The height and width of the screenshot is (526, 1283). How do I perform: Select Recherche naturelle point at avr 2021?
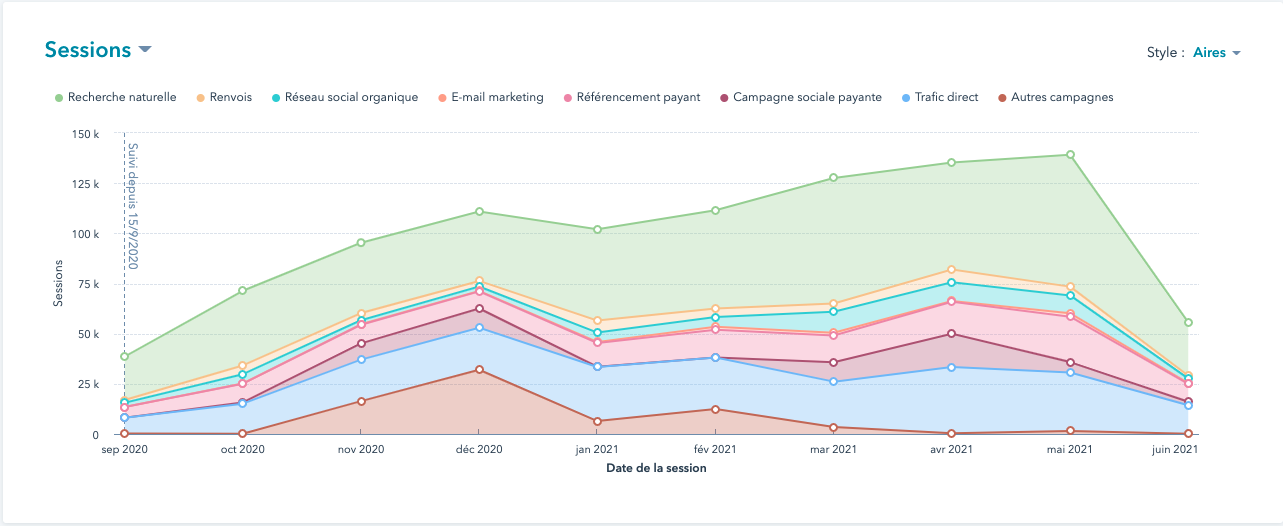[x=951, y=162]
